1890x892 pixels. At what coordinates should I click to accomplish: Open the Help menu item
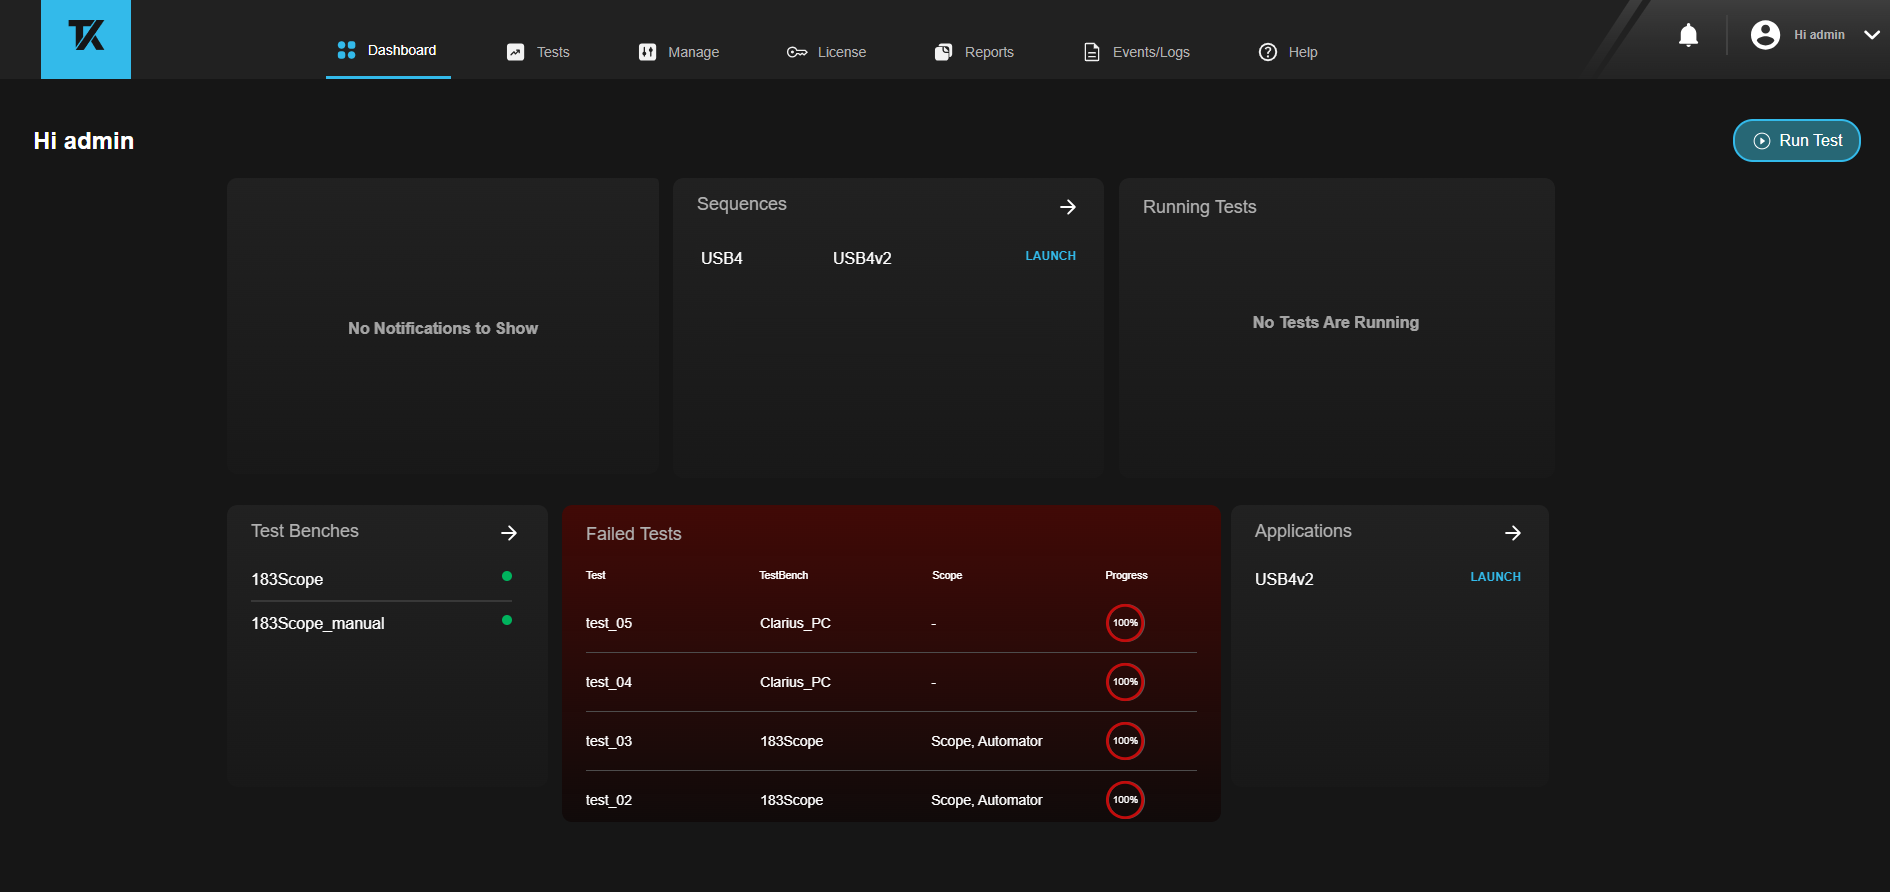click(x=1288, y=52)
